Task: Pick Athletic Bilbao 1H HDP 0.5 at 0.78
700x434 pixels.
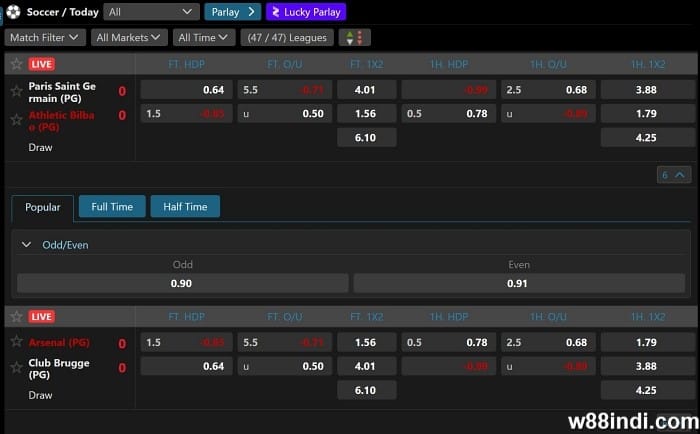Action: 449,113
